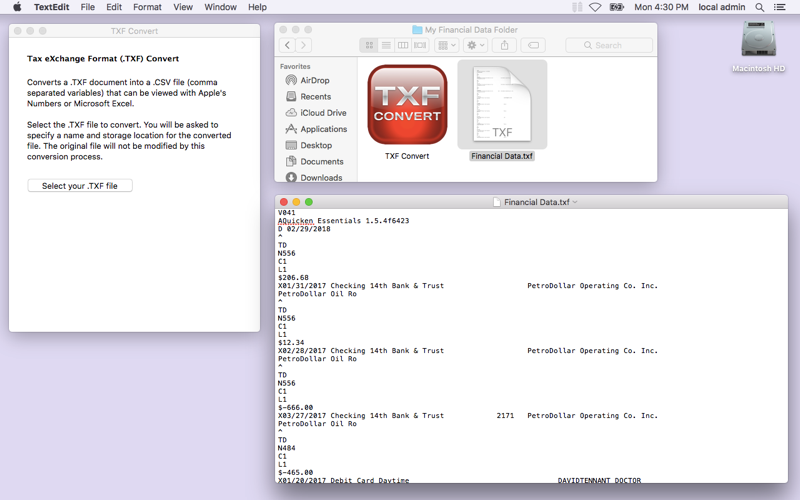Click the $12.34 line in the document
Screen dimensions: 800x500
[291, 342]
